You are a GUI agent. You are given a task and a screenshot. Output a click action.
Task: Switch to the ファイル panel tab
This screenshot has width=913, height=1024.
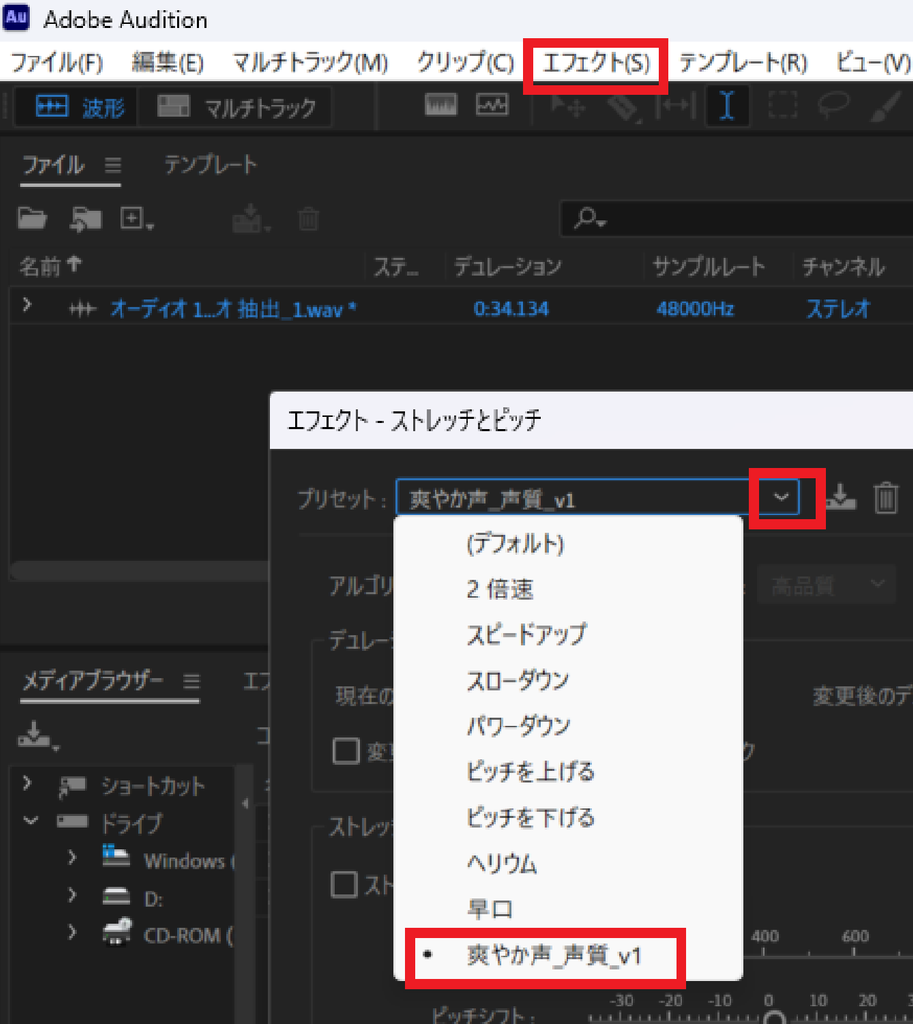[x=54, y=165]
